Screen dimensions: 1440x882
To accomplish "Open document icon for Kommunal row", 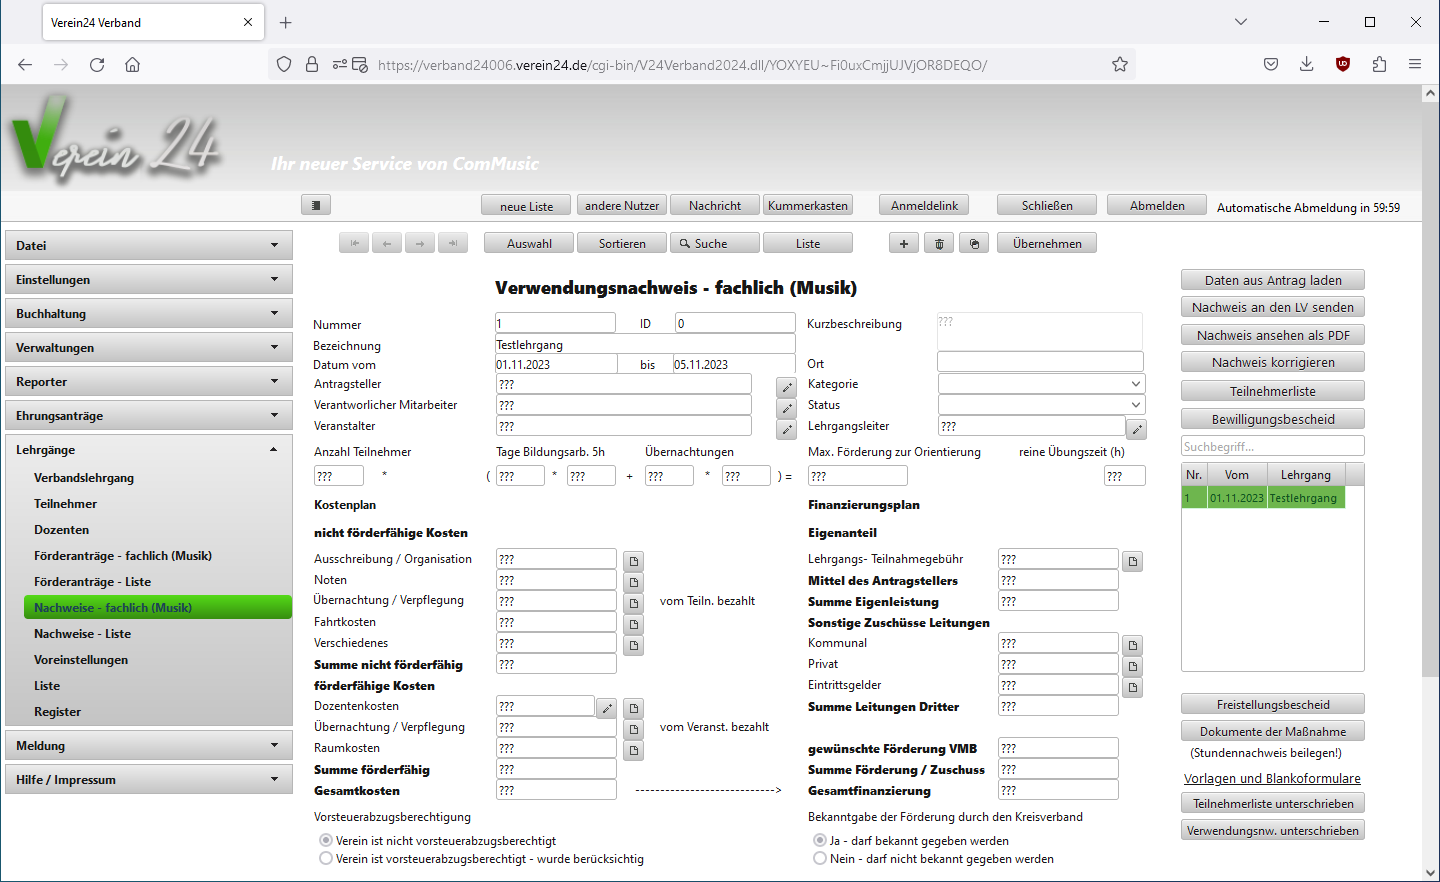I will point(1132,645).
